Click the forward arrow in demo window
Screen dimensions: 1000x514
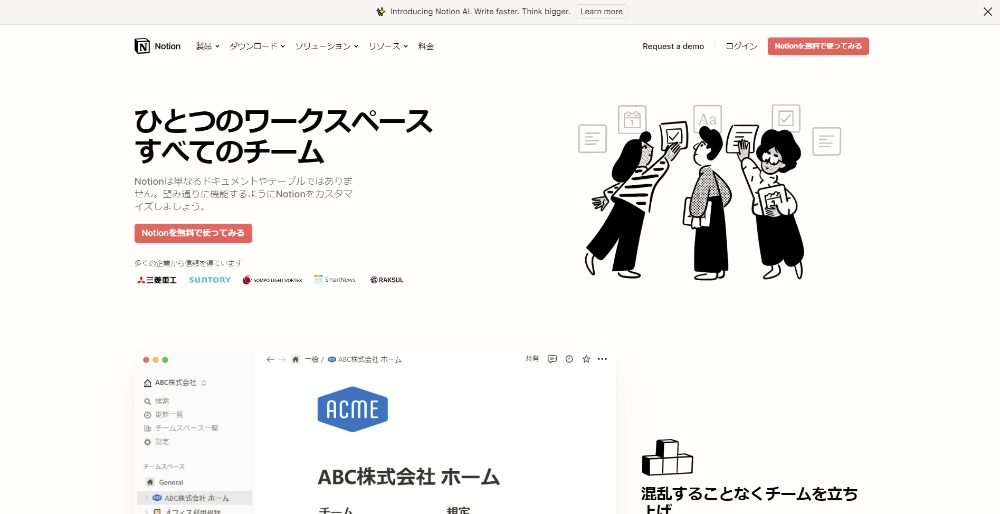[282, 360]
